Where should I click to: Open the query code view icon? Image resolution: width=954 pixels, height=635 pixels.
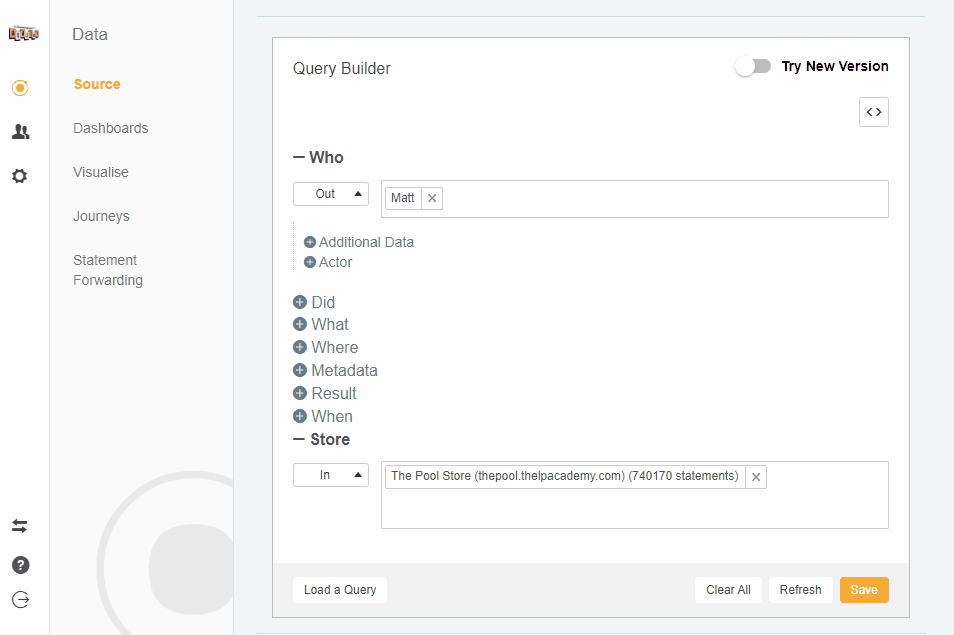pyautogui.click(x=873, y=111)
